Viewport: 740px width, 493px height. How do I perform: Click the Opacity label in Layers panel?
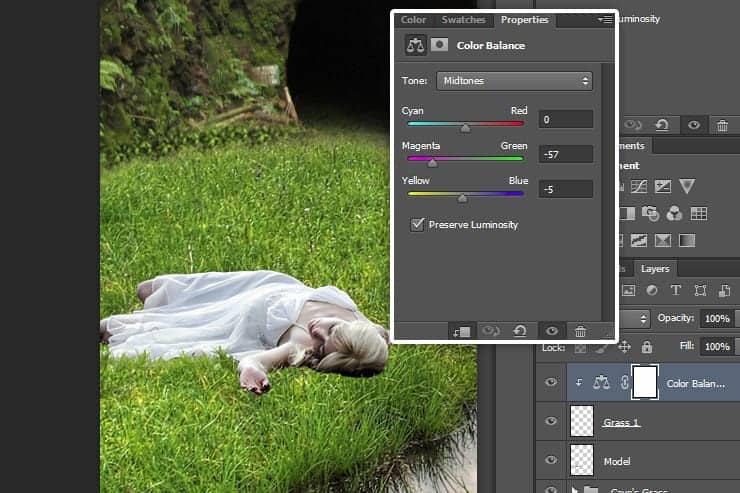click(676, 318)
